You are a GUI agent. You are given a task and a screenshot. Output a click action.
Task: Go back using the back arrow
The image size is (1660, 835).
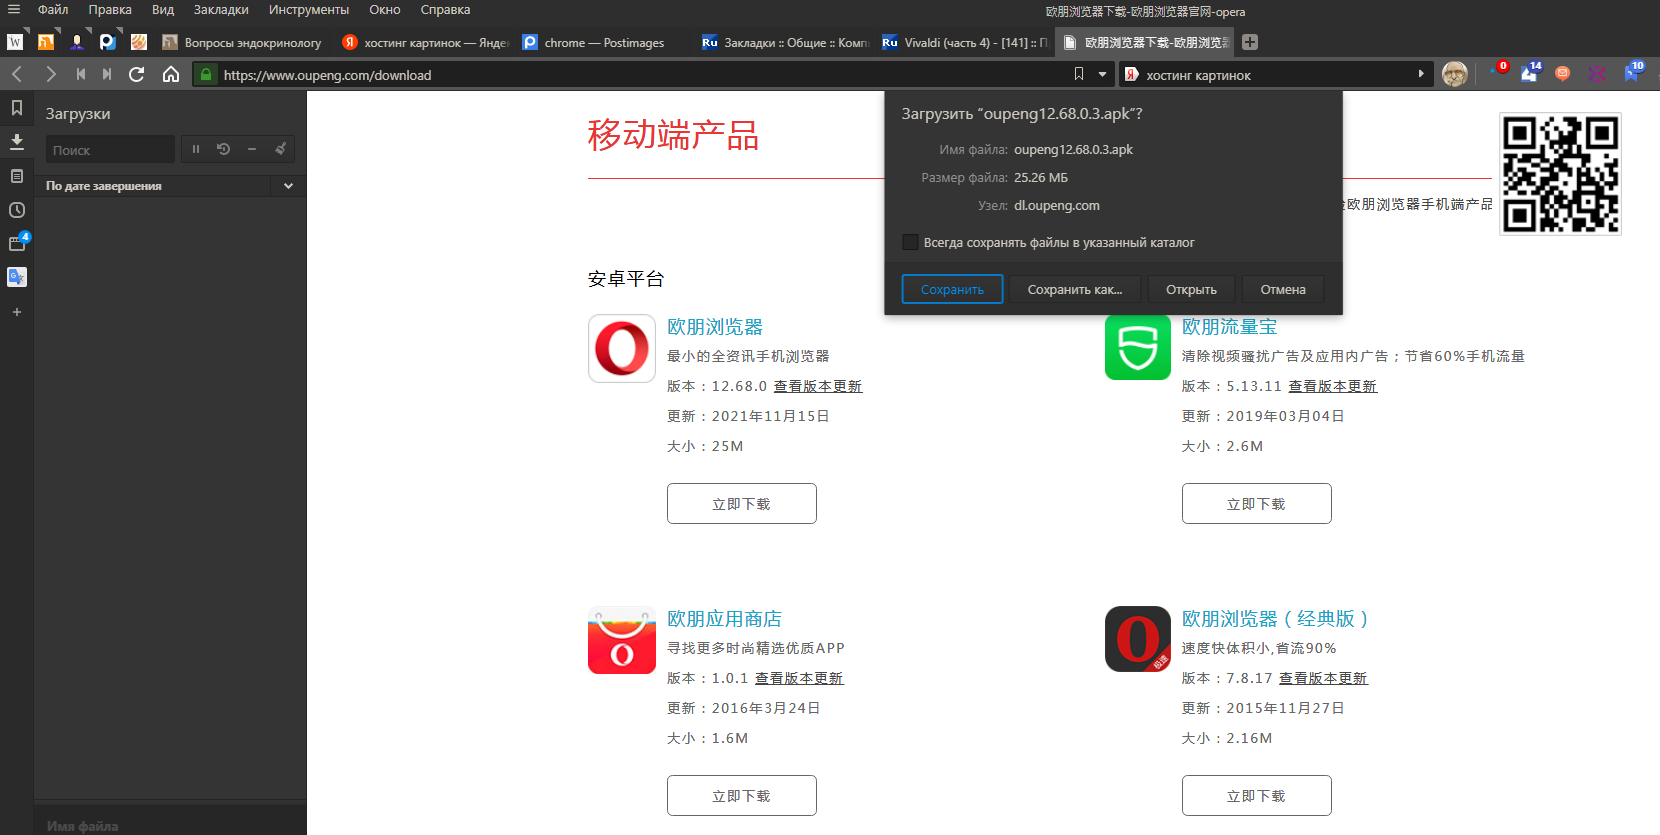coord(17,74)
